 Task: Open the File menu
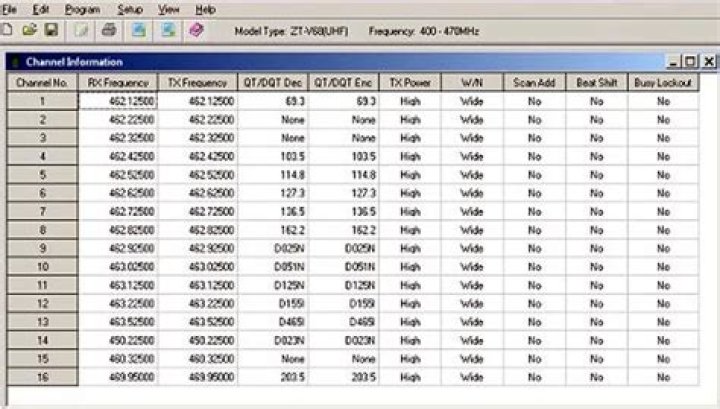click(9, 9)
